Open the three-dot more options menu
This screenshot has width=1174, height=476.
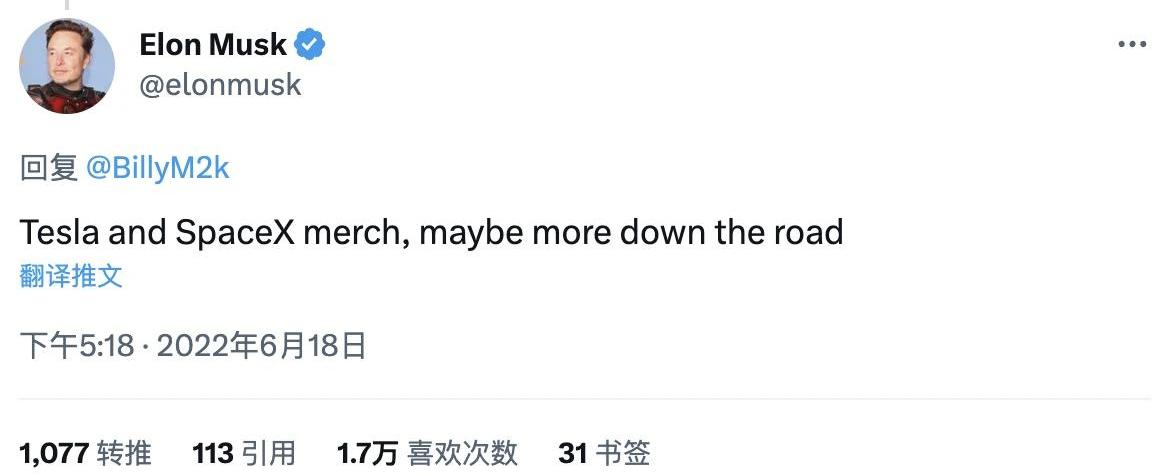[1131, 46]
